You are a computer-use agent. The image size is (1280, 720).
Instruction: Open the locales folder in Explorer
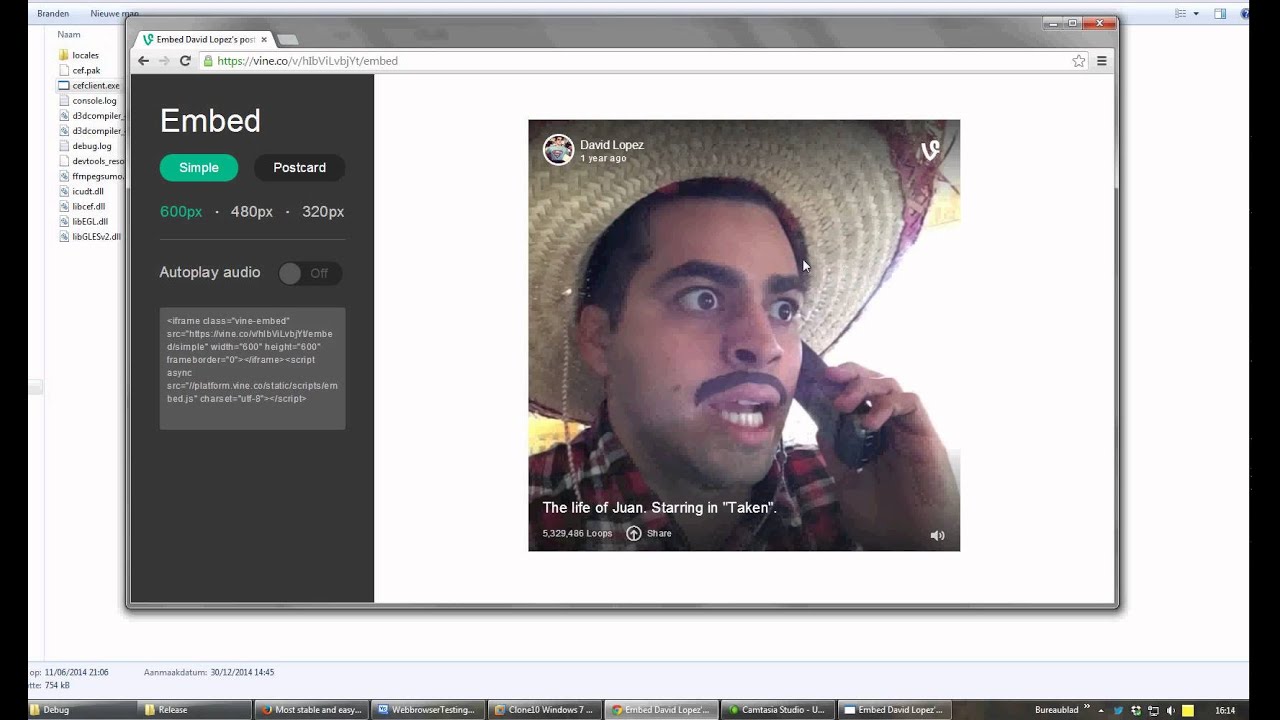85,55
